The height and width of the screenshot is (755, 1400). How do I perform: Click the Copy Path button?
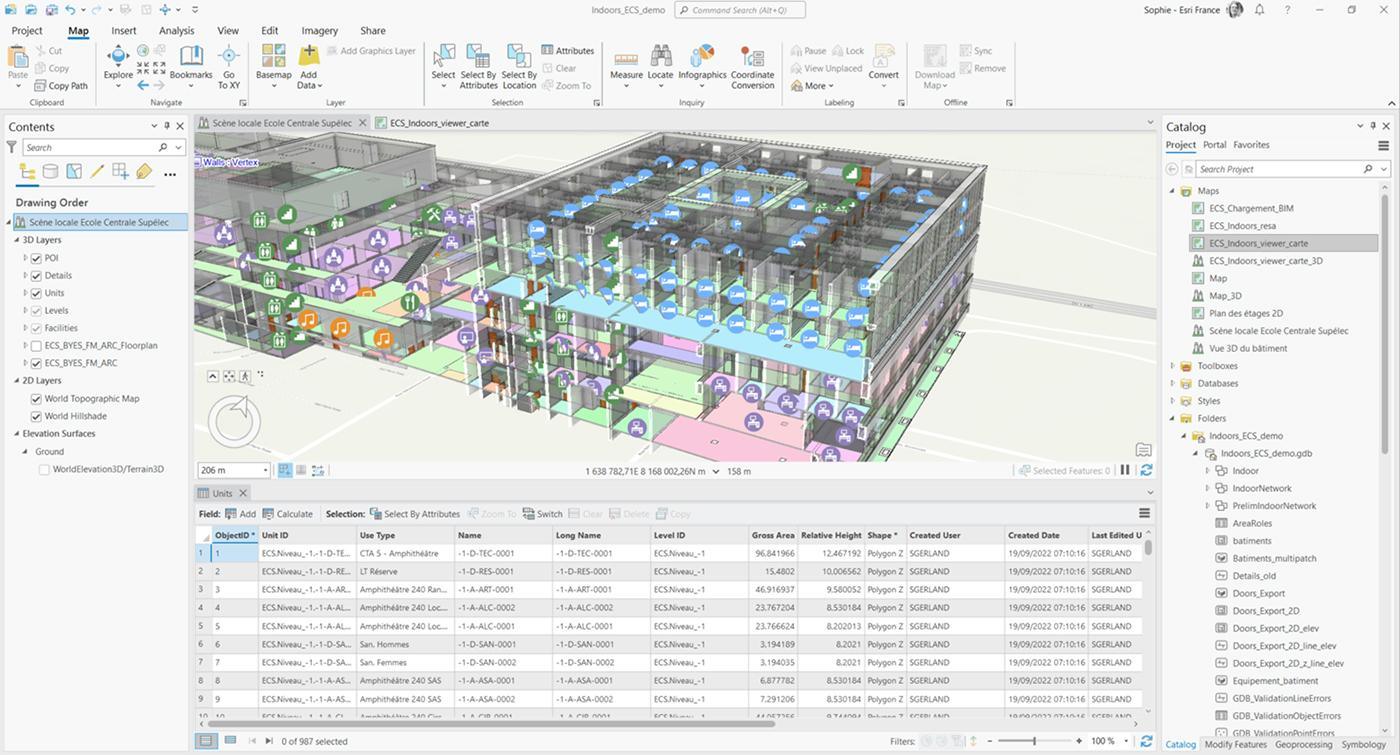point(60,86)
